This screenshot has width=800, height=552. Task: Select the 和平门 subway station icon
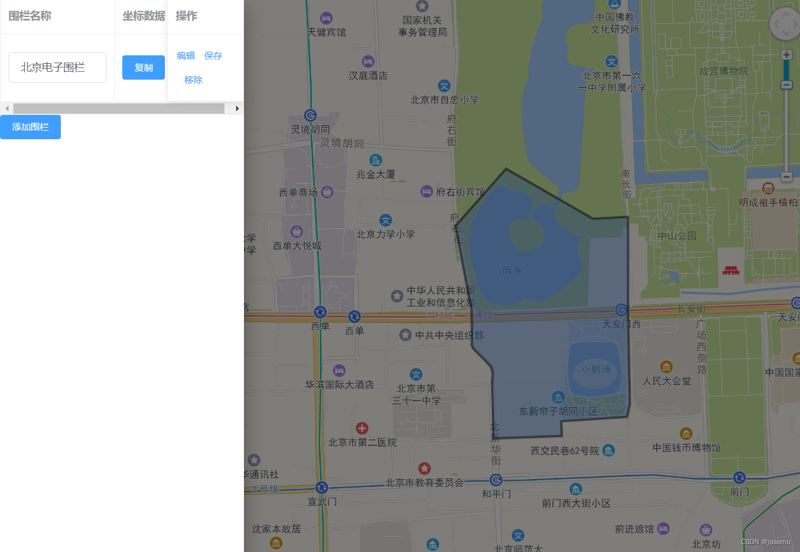coord(496,480)
